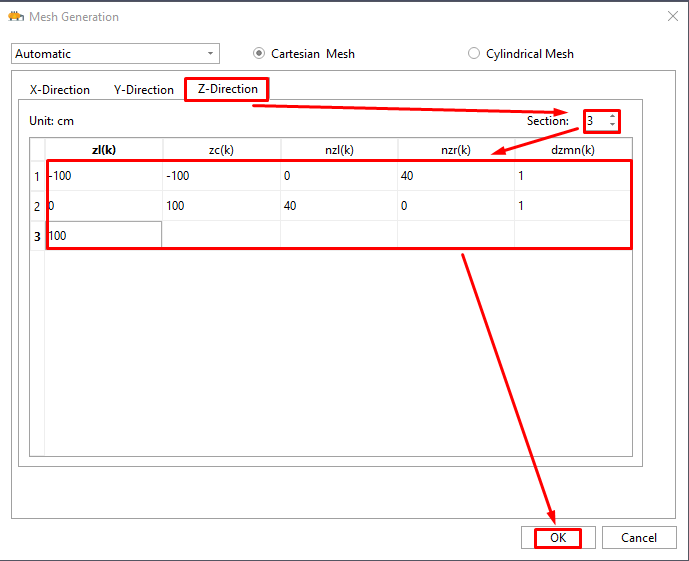Select row 3 zl(k) cell containing 100
Viewport: 689px width, 561px height.
104,235
